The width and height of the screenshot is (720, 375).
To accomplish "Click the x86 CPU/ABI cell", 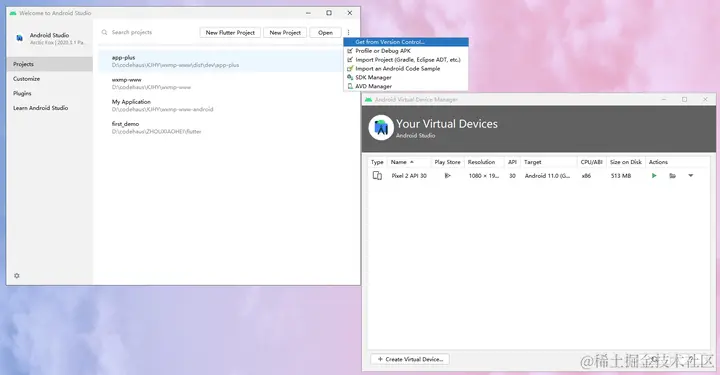I will 586,176.
